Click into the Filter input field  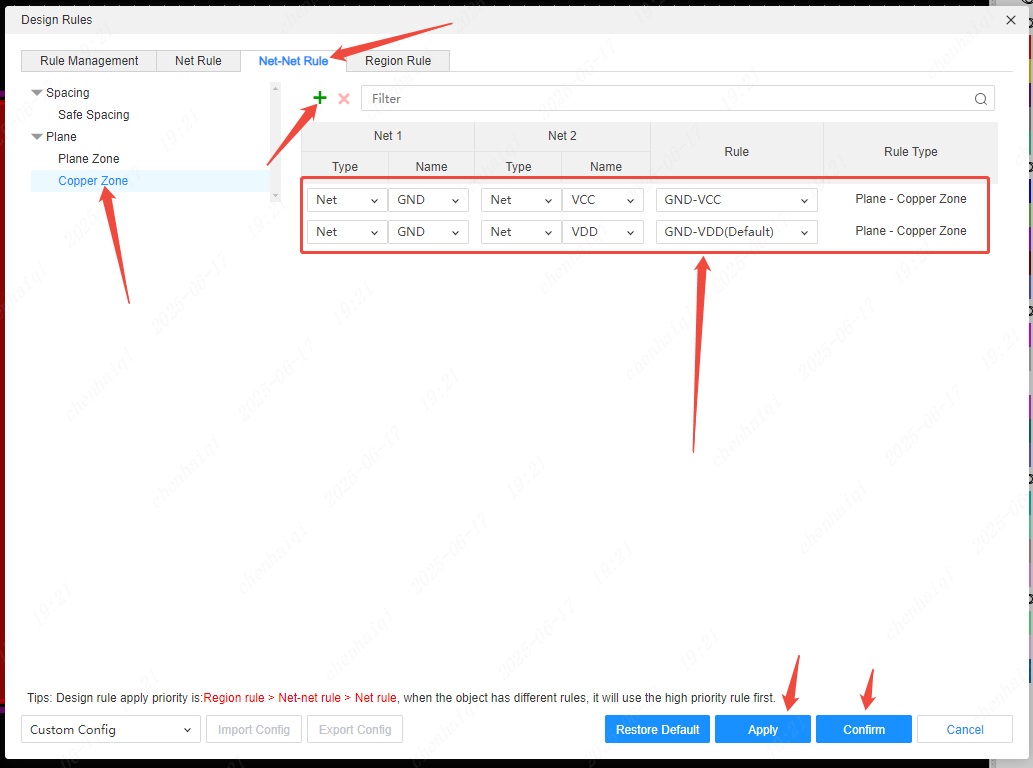tap(660, 99)
